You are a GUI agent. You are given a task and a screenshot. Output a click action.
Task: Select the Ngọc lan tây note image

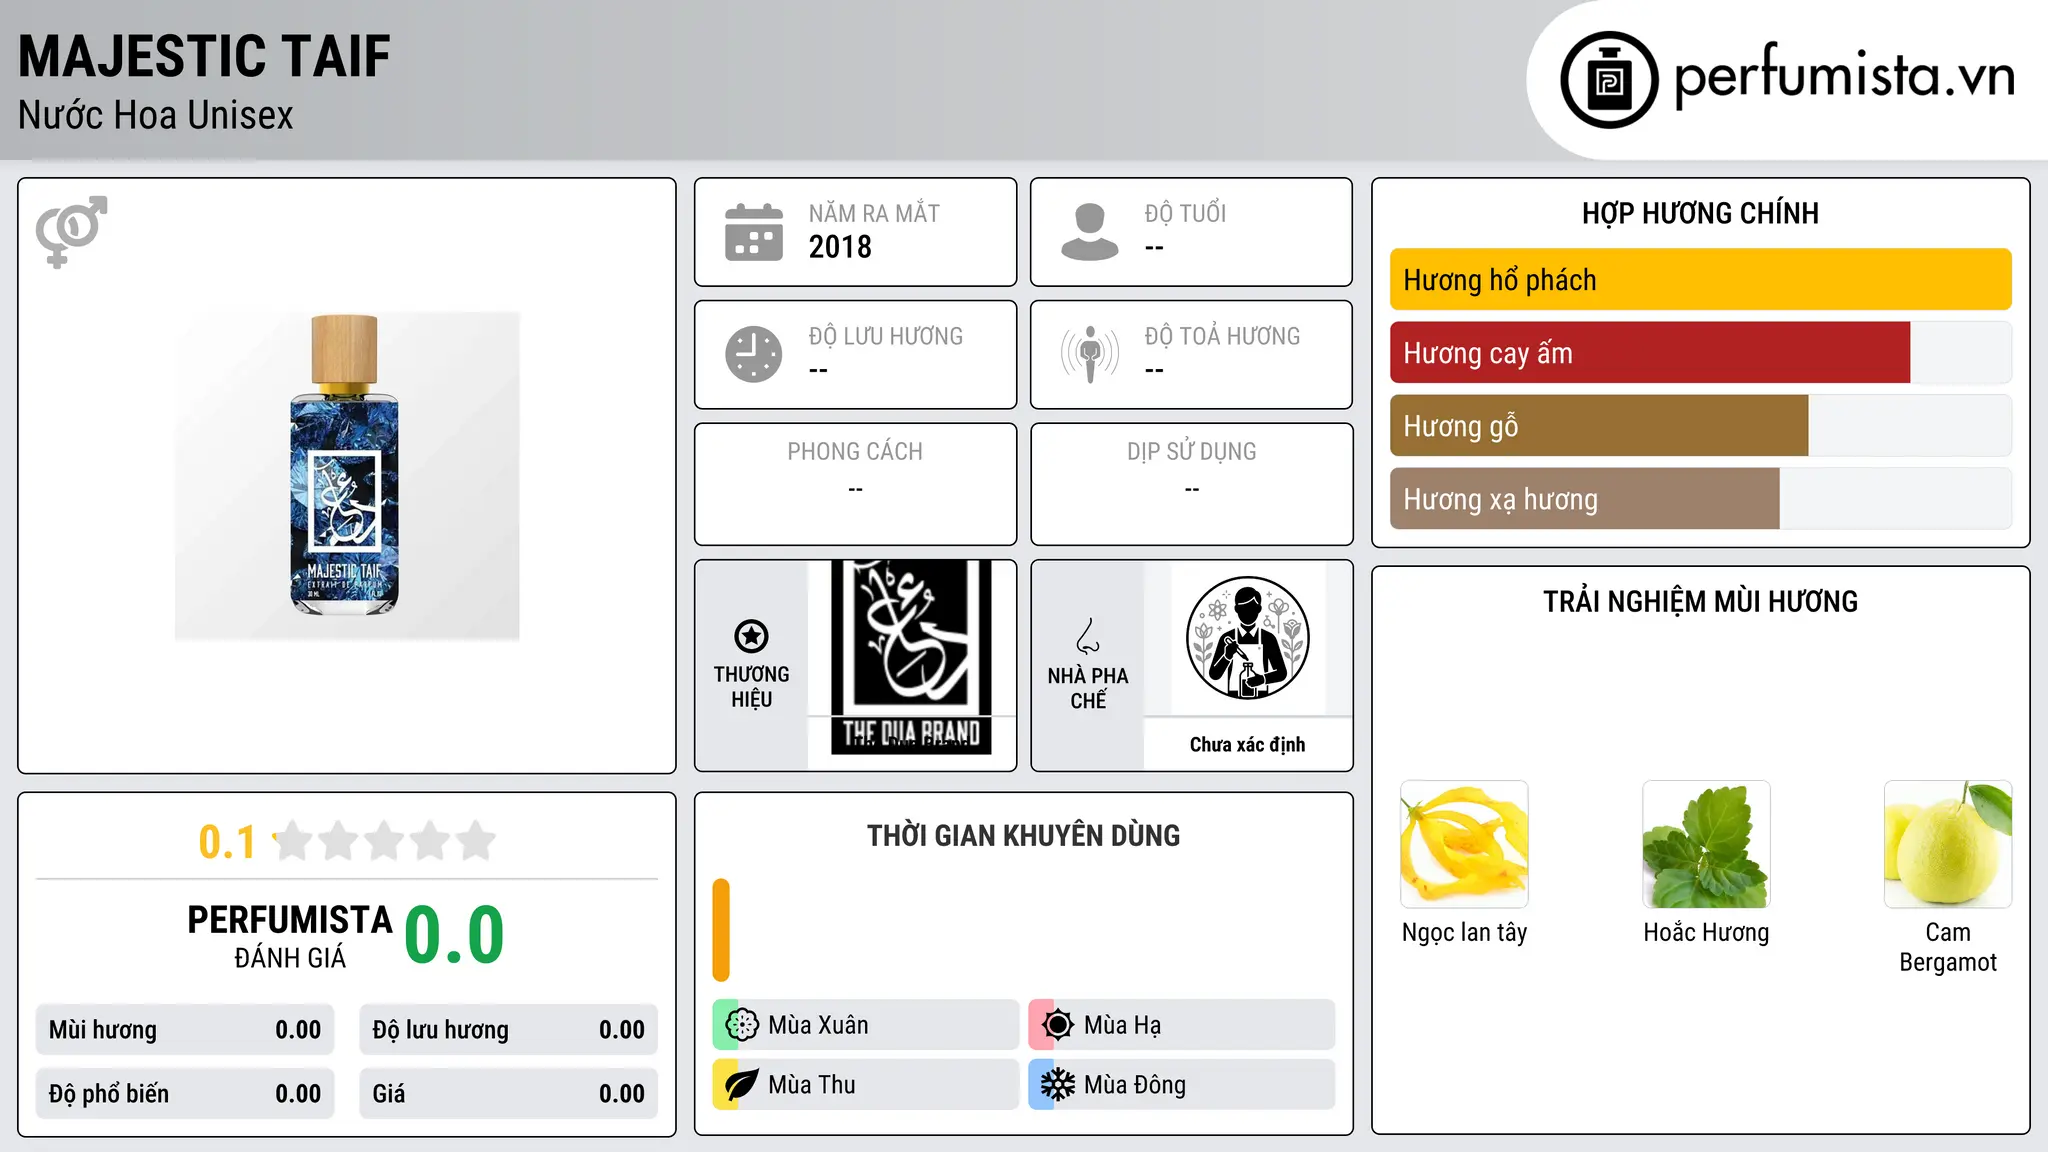1464,844
